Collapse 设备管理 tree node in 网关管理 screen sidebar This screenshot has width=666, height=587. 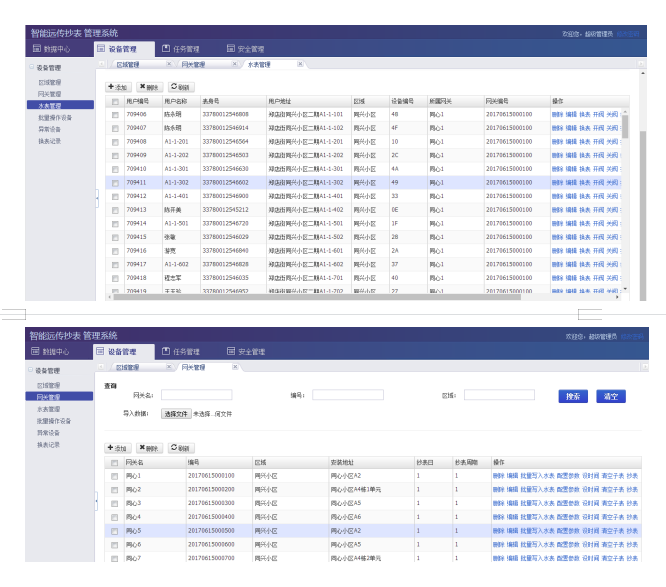coord(31,370)
